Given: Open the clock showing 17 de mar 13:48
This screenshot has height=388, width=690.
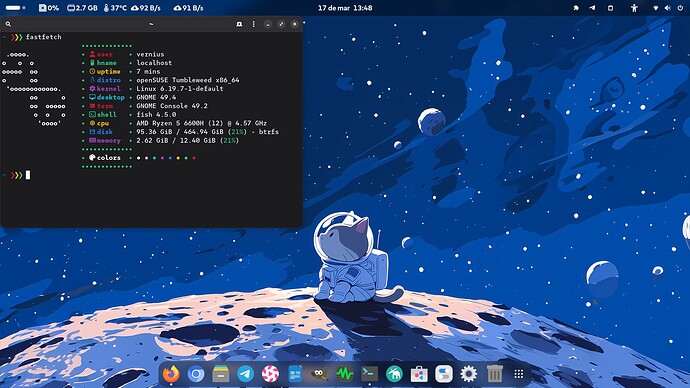Looking at the screenshot, I should click(345, 8).
